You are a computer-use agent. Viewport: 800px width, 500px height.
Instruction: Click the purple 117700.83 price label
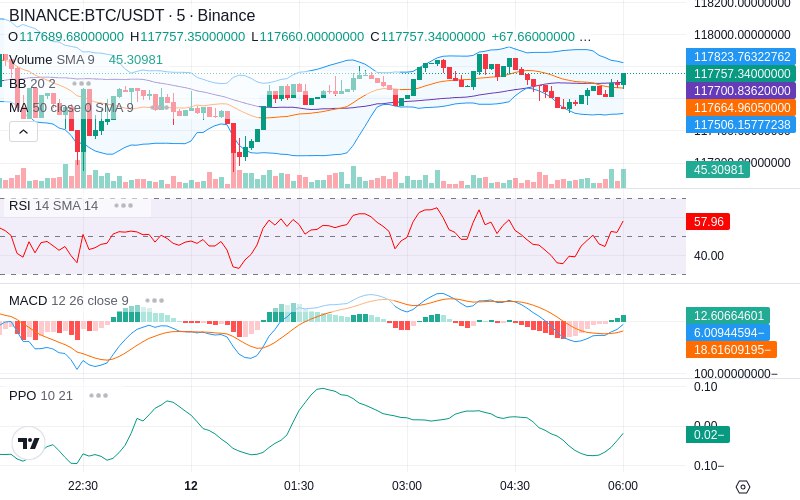pos(741,91)
